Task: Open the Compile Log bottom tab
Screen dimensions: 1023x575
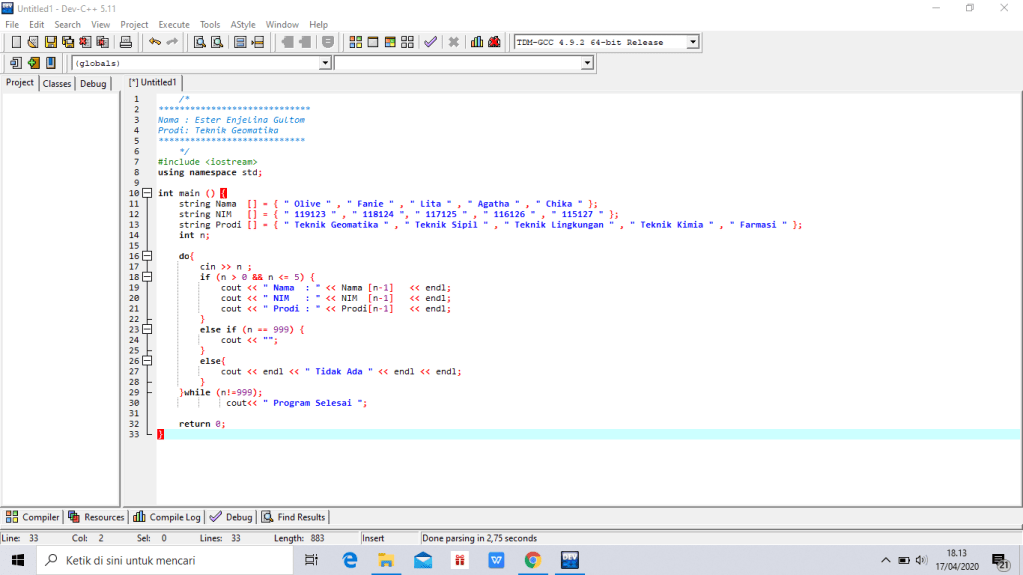Action: (167, 517)
